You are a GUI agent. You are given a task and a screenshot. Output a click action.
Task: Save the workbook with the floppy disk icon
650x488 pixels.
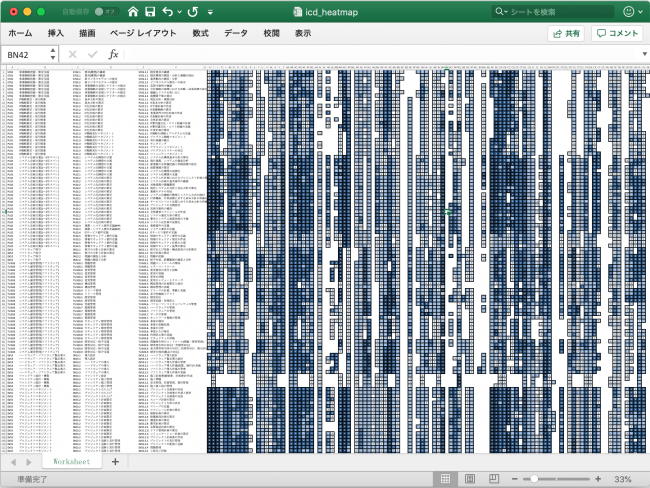[150, 11]
